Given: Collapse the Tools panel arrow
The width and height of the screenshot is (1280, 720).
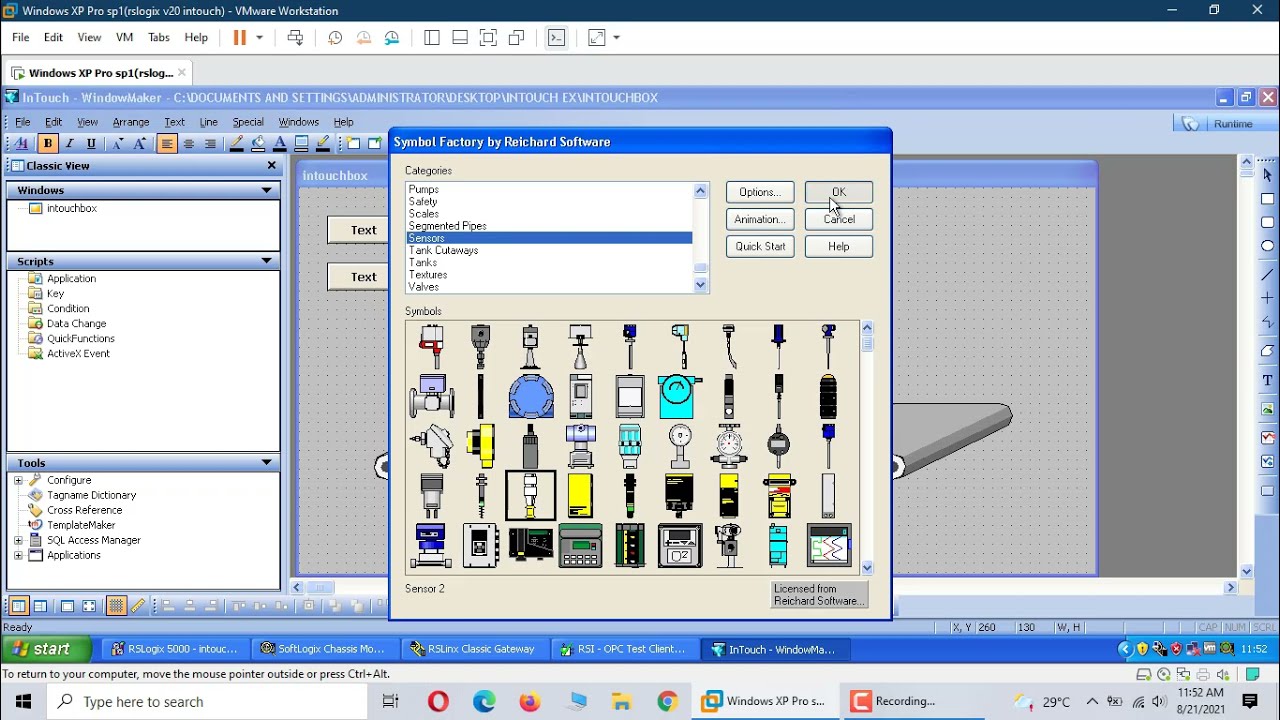Looking at the screenshot, I should [267, 463].
